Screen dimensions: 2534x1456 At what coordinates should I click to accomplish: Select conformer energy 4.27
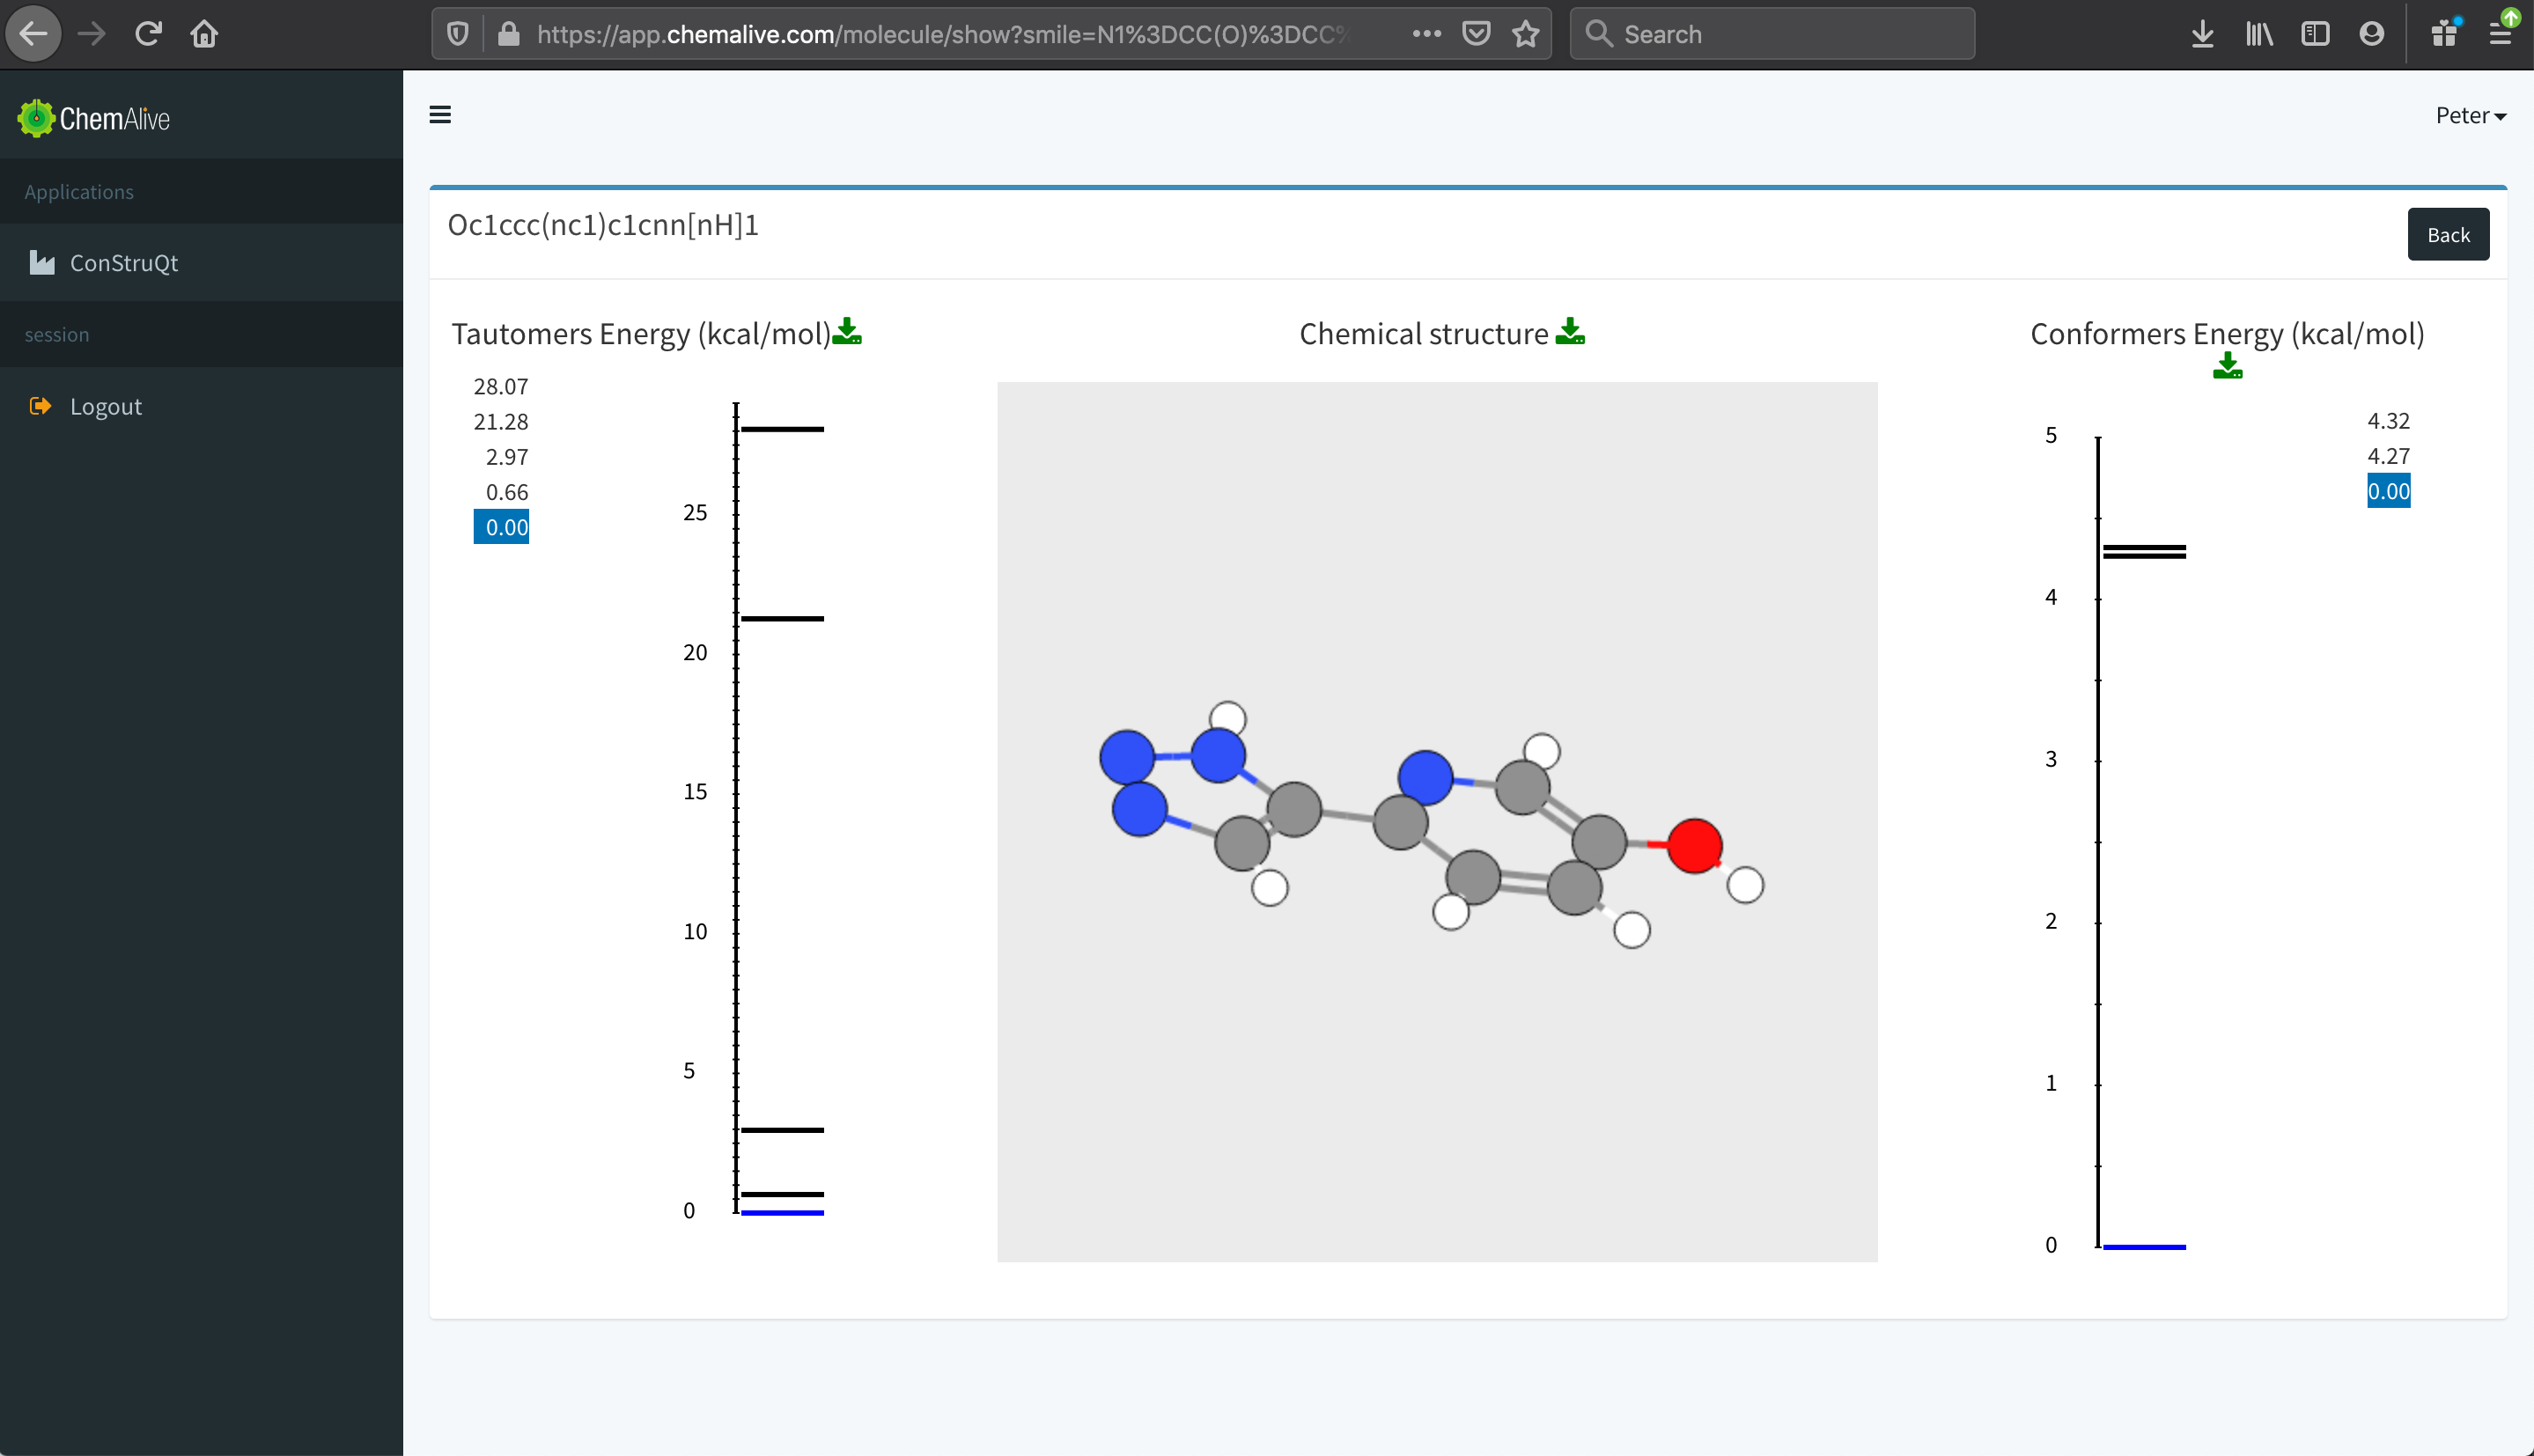(x=2388, y=455)
